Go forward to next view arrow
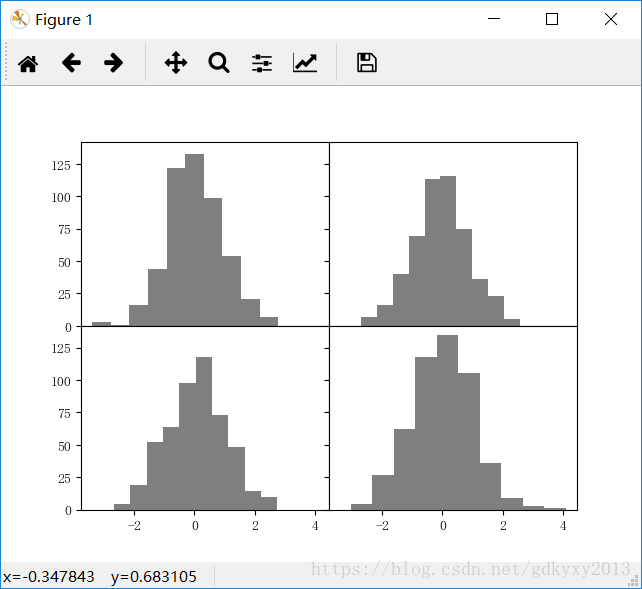642x589 pixels. pyautogui.click(x=113, y=63)
